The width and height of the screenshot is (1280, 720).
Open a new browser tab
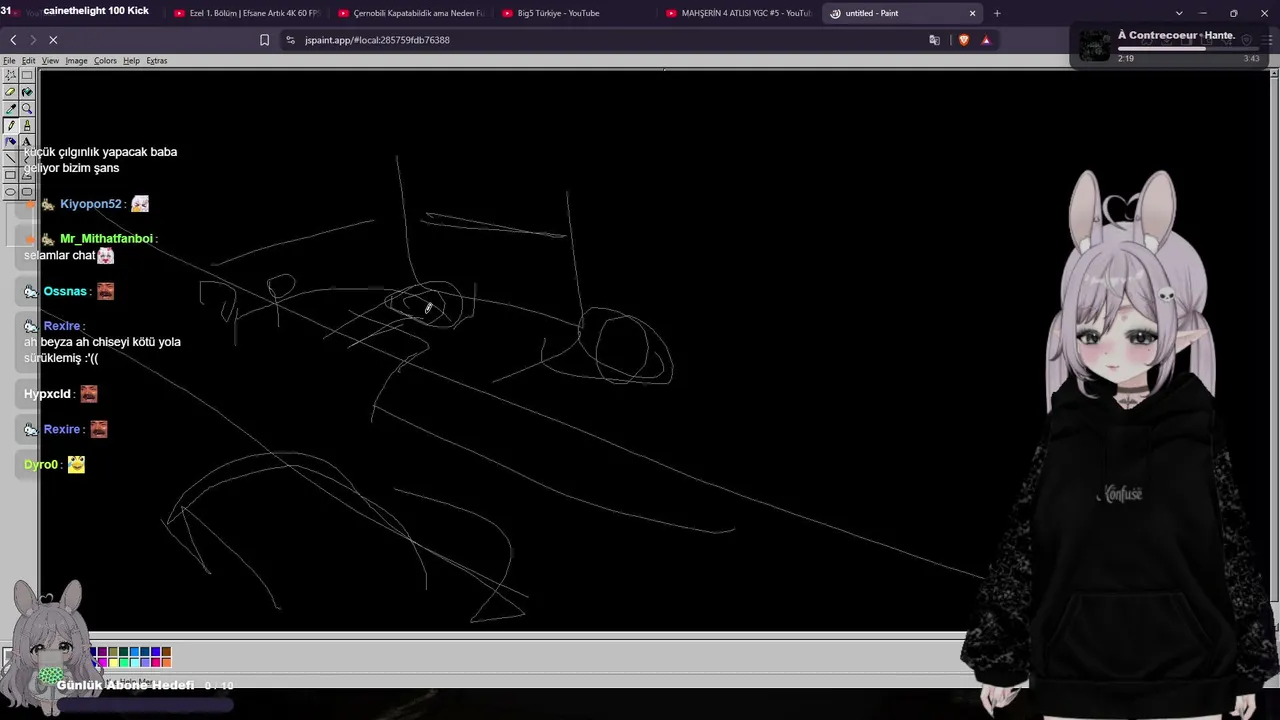(x=997, y=13)
